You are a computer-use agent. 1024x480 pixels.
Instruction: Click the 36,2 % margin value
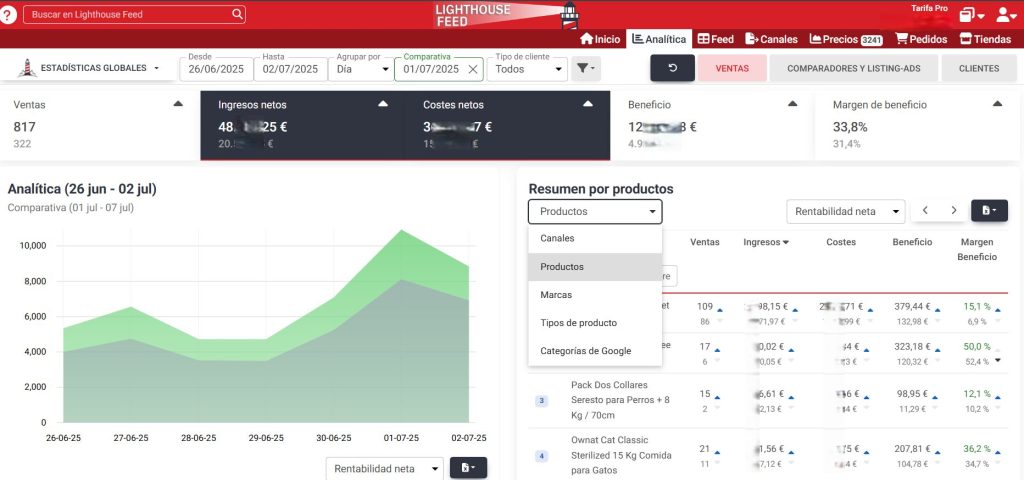[977, 449]
